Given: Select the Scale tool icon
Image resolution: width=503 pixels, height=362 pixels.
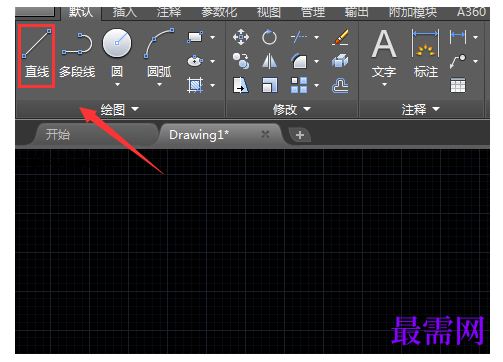Looking at the screenshot, I should point(269,85).
